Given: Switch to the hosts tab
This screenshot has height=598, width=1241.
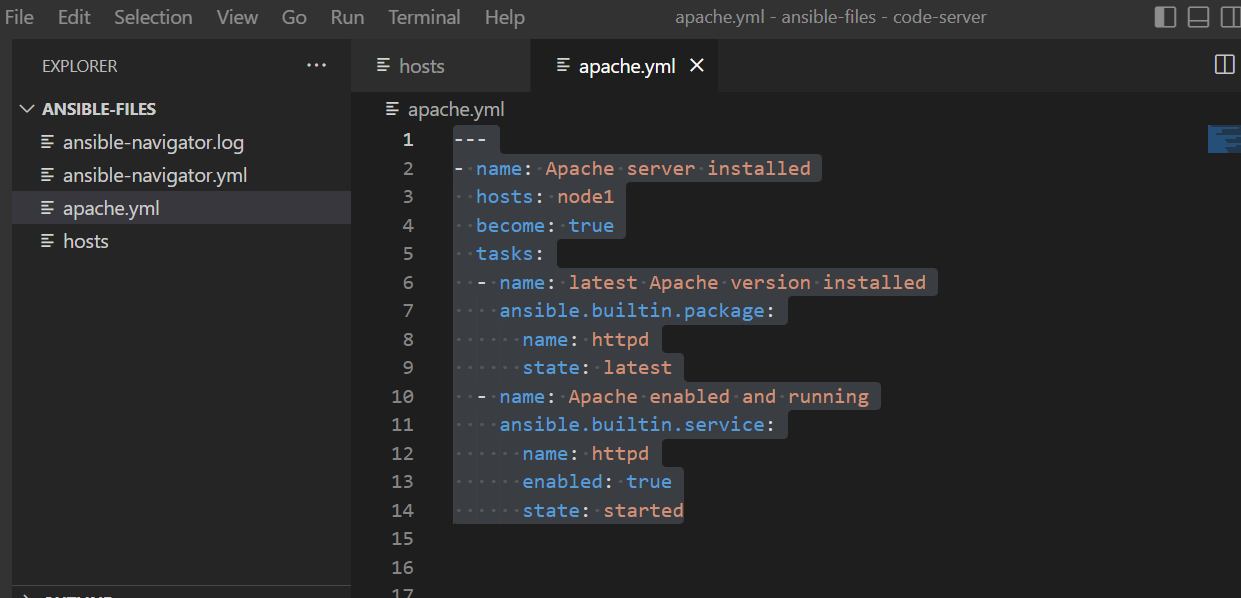Looking at the screenshot, I should pyautogui.click(x=420, y=65).
